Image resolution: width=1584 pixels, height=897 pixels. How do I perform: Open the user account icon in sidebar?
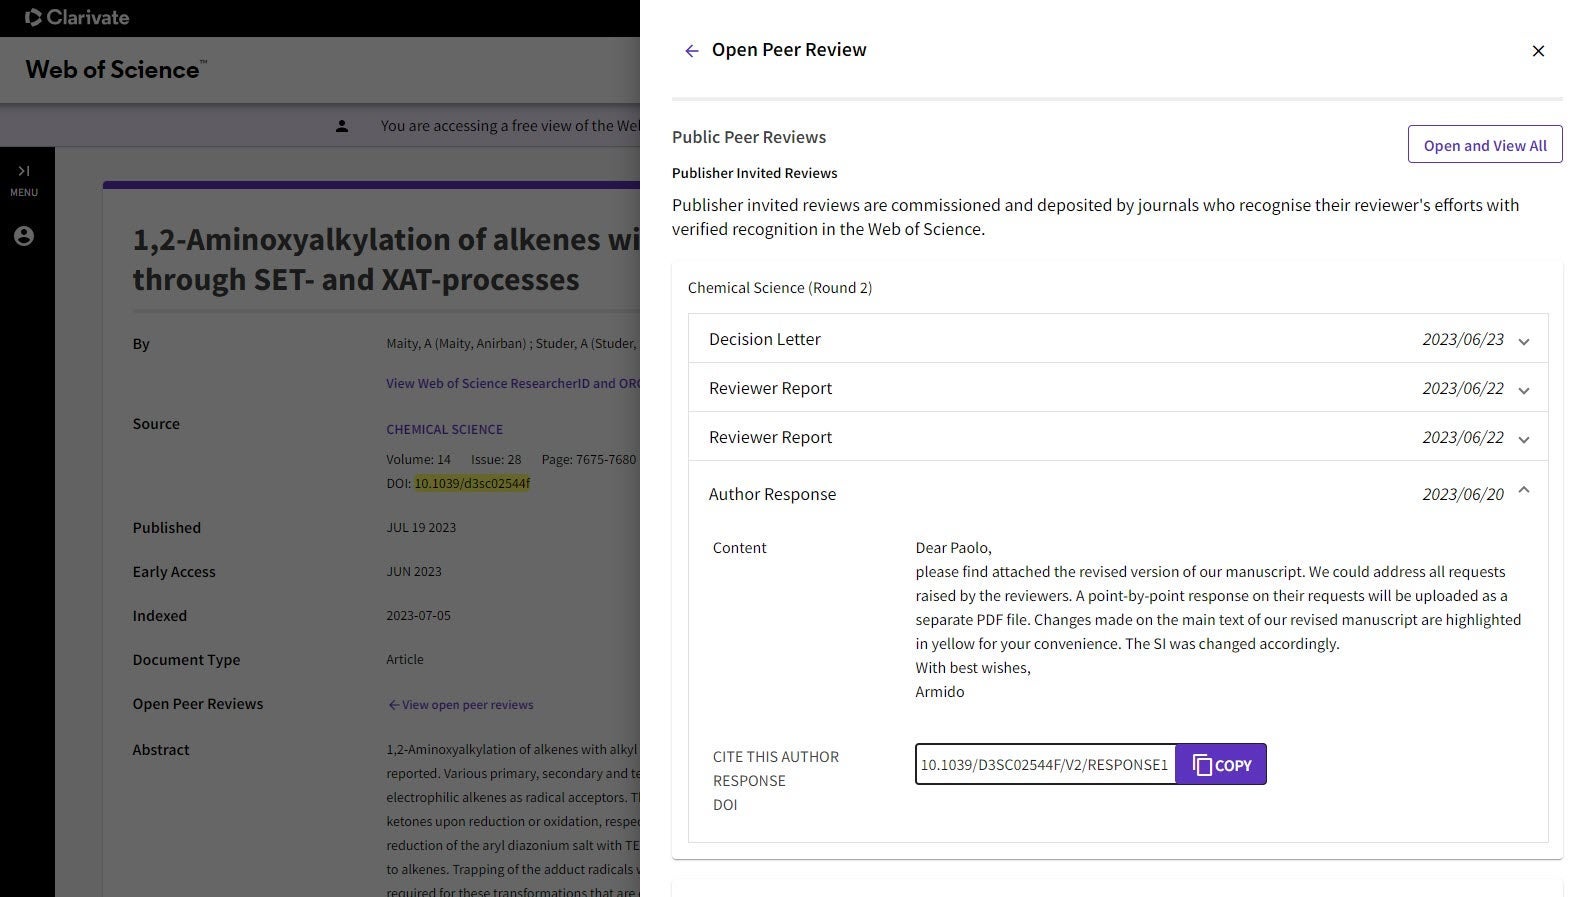(24, 236)
